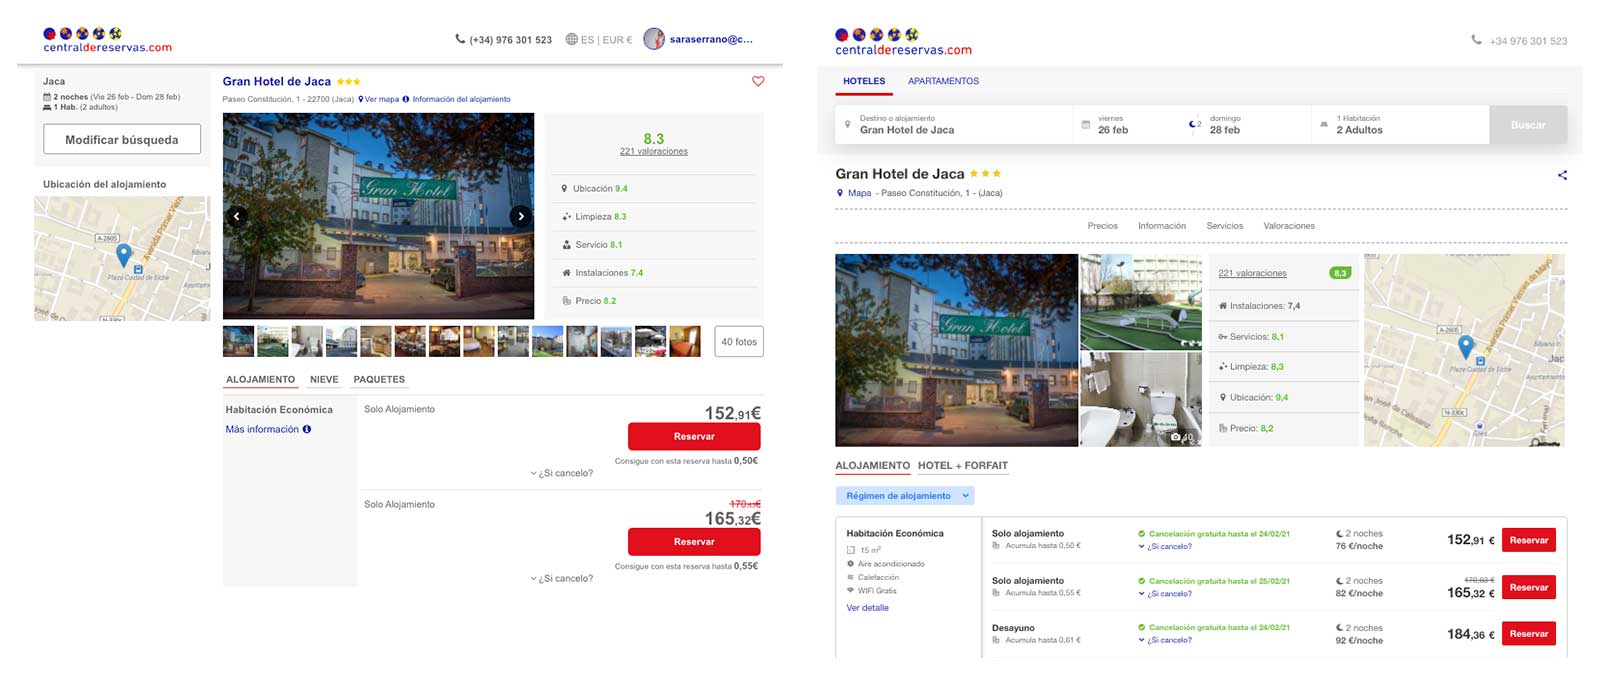Click phone icon beside (+34) 976 301 523
Viewport: 1600px width, 675px height.
460,39
